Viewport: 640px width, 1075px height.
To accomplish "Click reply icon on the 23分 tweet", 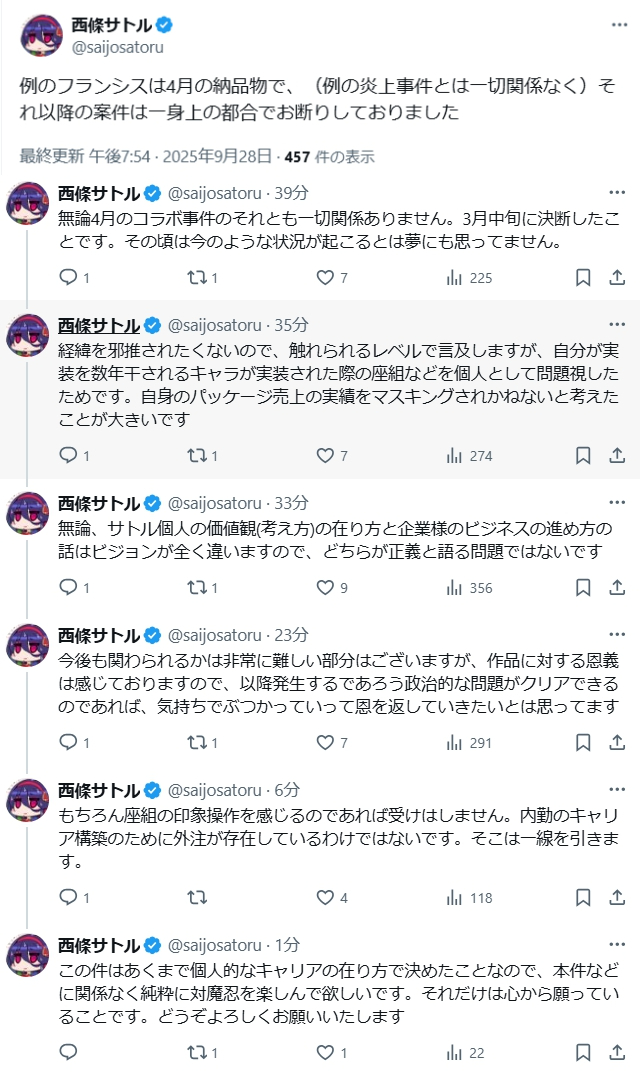I will coord(68,742).
